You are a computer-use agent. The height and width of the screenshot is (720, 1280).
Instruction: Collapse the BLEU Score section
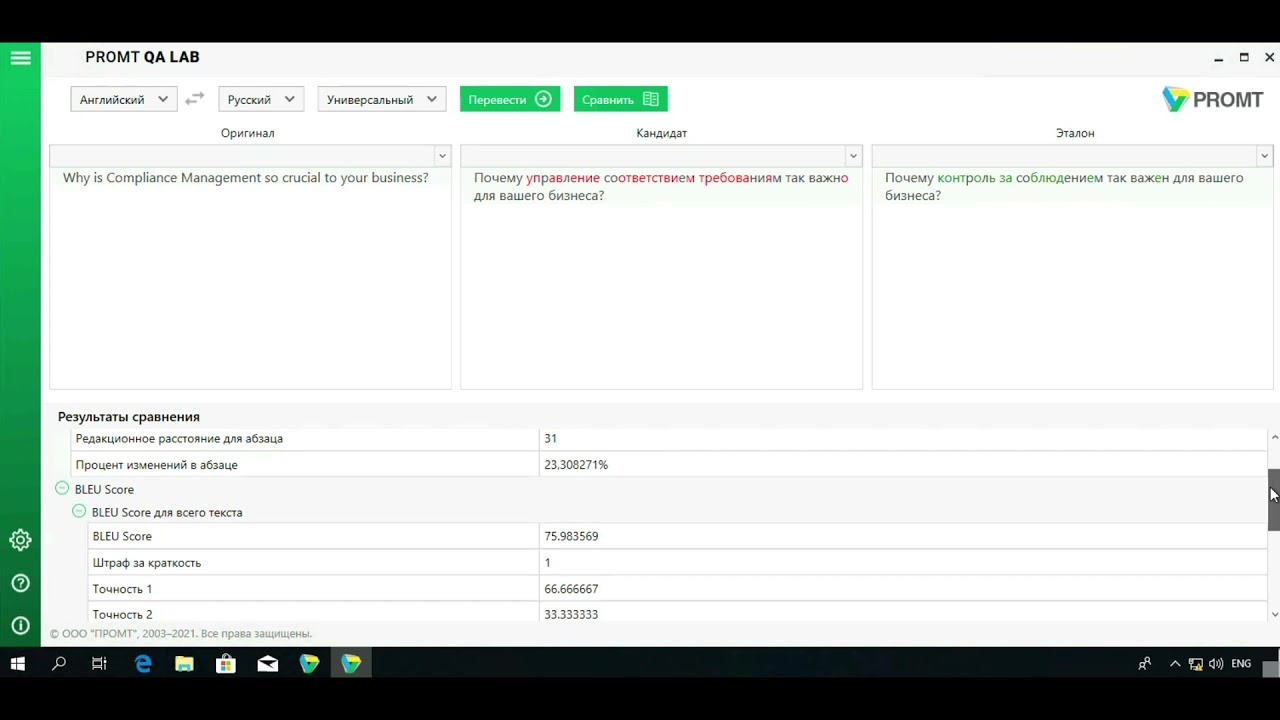pyautogui.click(x=62, y=488)
